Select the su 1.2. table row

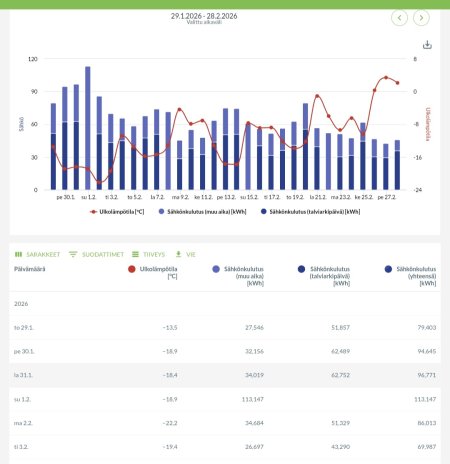pos(225,399)
